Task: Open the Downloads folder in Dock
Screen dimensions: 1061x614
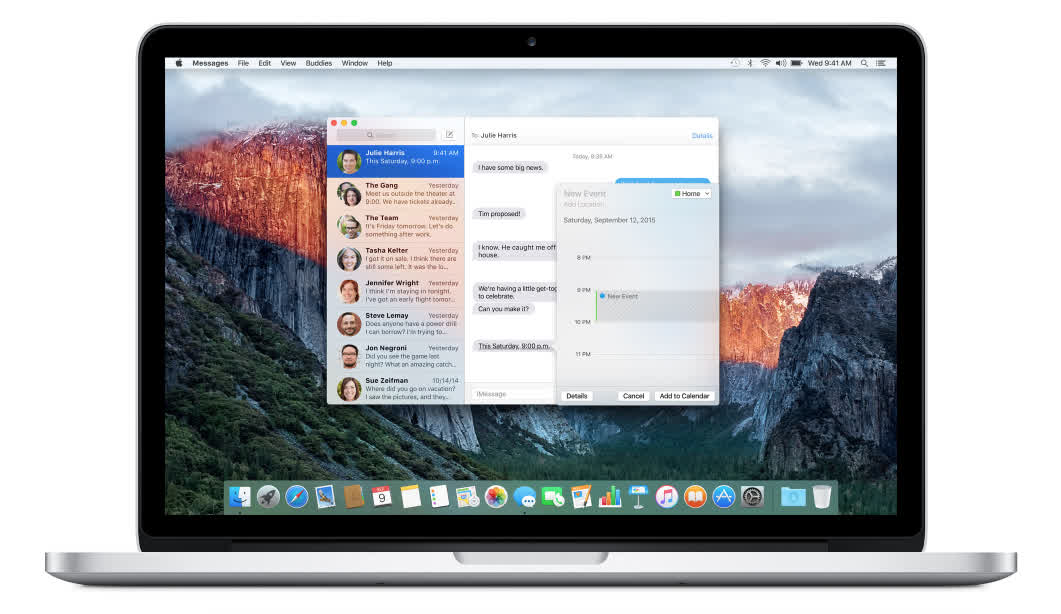Action: (793, 498)
